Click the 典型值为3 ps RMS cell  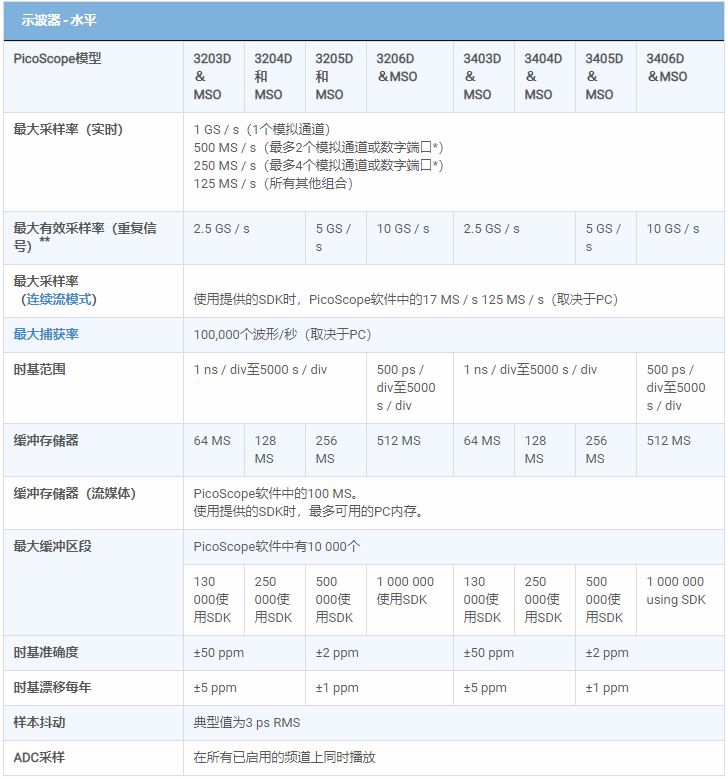[247, 723]
